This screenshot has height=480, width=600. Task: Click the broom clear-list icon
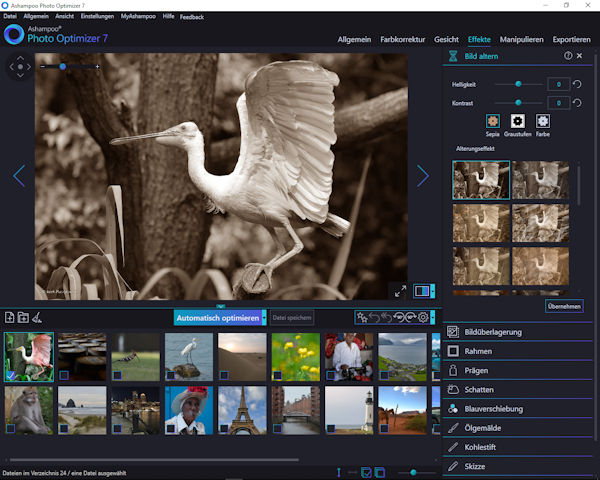point(37,317)
